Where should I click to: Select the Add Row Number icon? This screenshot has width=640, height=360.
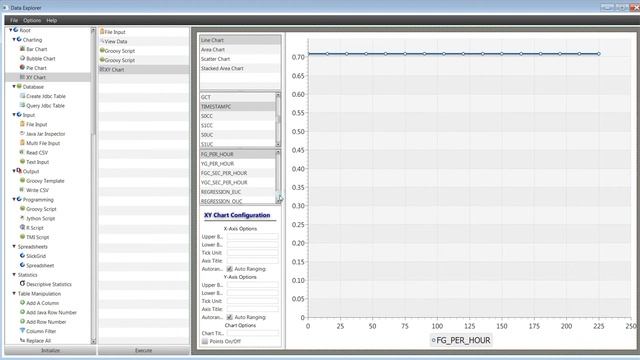tap(22, 321)
